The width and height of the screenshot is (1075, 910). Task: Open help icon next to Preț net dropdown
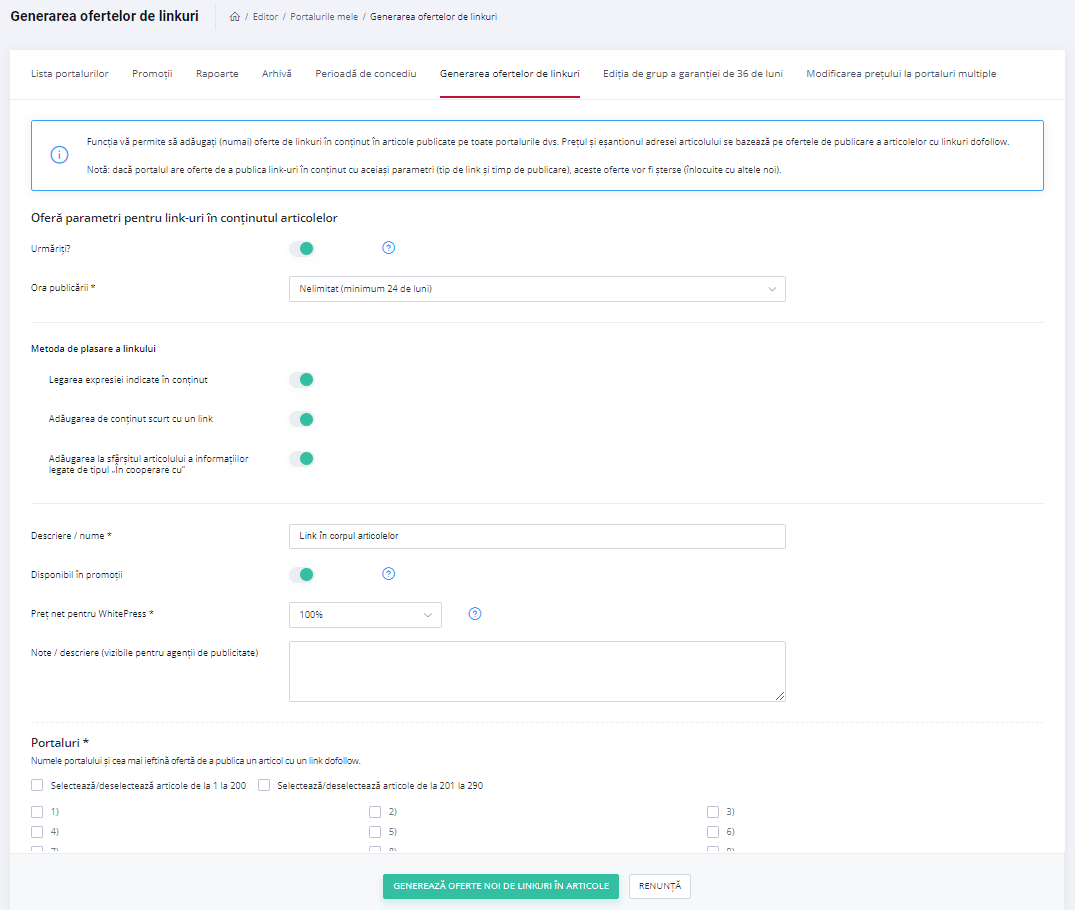point(475,614)
